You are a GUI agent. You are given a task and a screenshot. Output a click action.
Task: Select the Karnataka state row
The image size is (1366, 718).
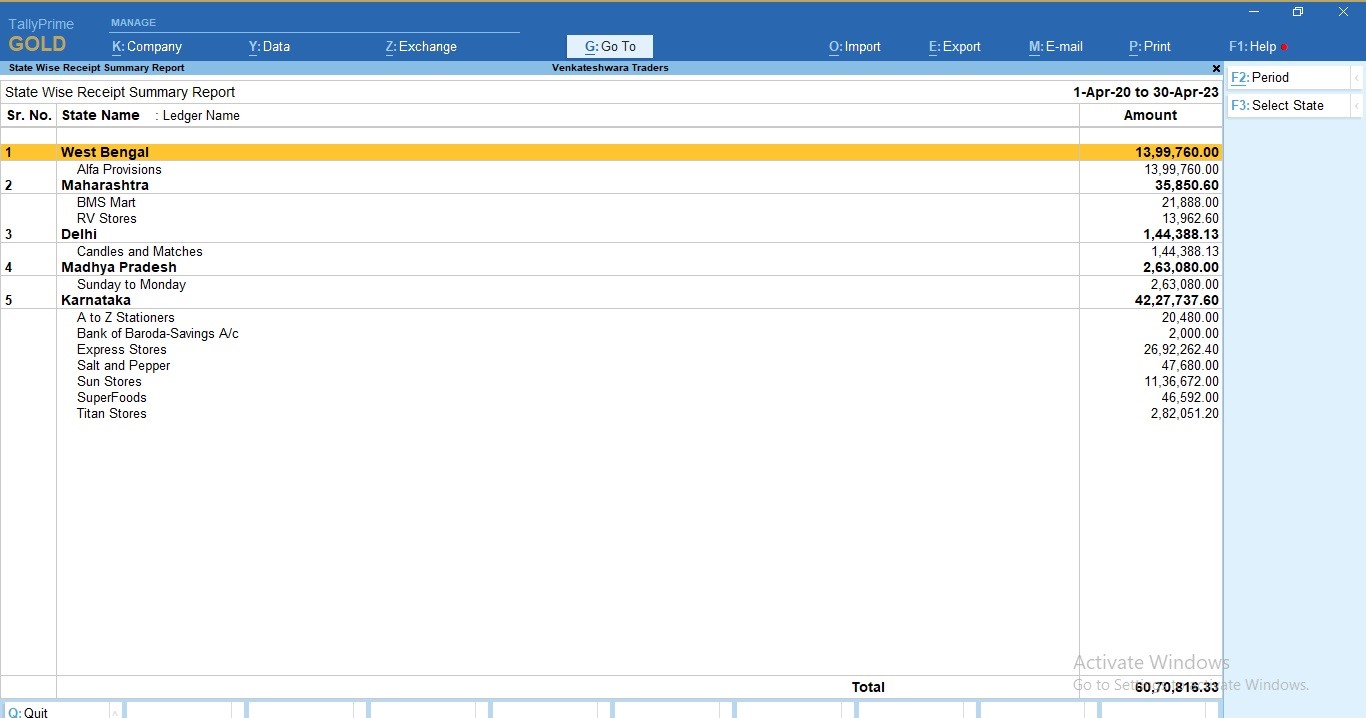pyautogui.click(x=96, y=300)
